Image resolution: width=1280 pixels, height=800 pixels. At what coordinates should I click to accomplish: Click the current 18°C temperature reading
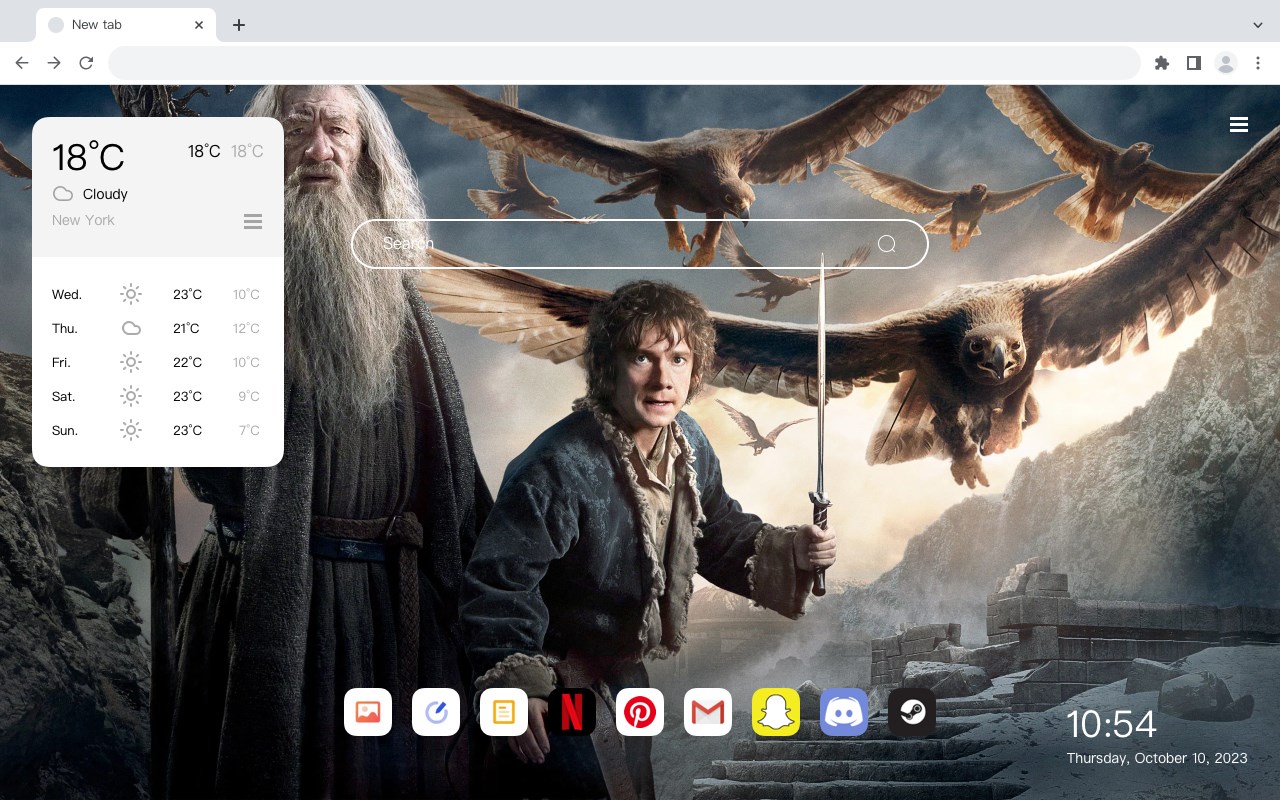click(x=88, y=157)
